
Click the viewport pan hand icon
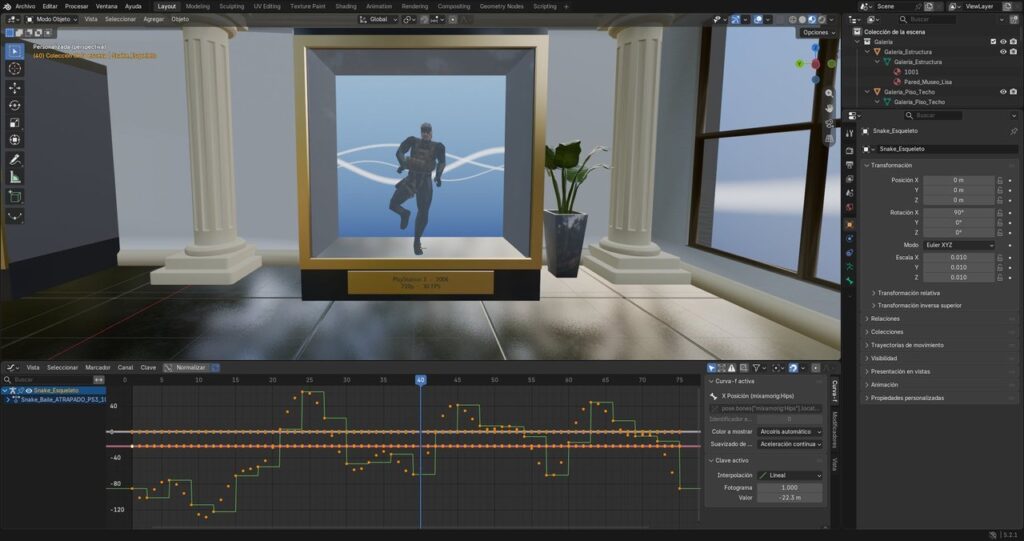click(829, 108)
